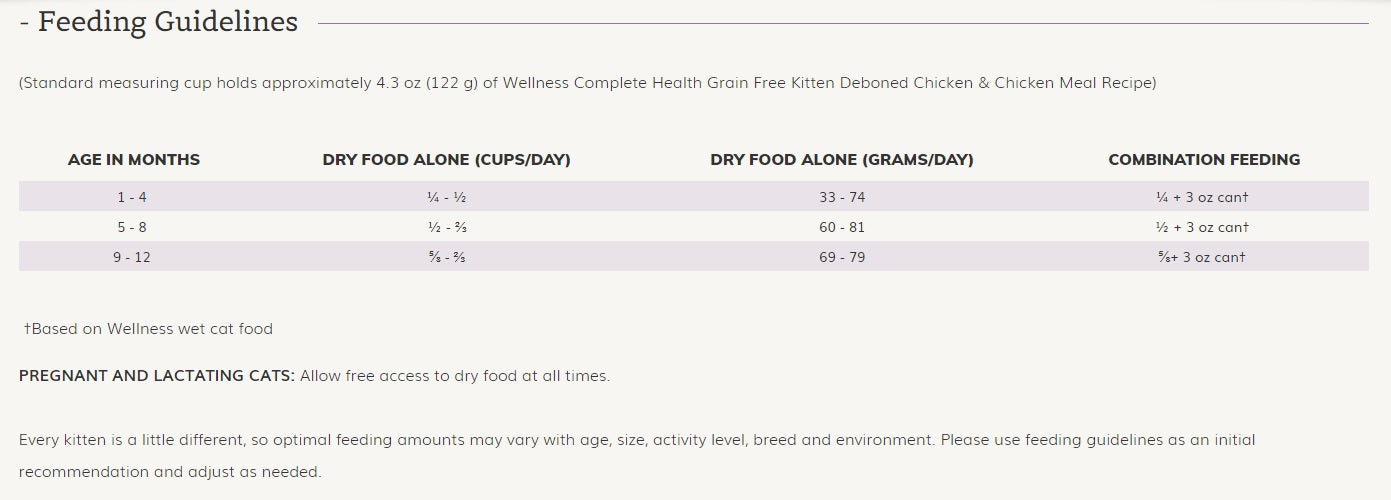The image size is (1391, 500).
Task: Select the 9 - 12 months age cell
Action: 132,257
